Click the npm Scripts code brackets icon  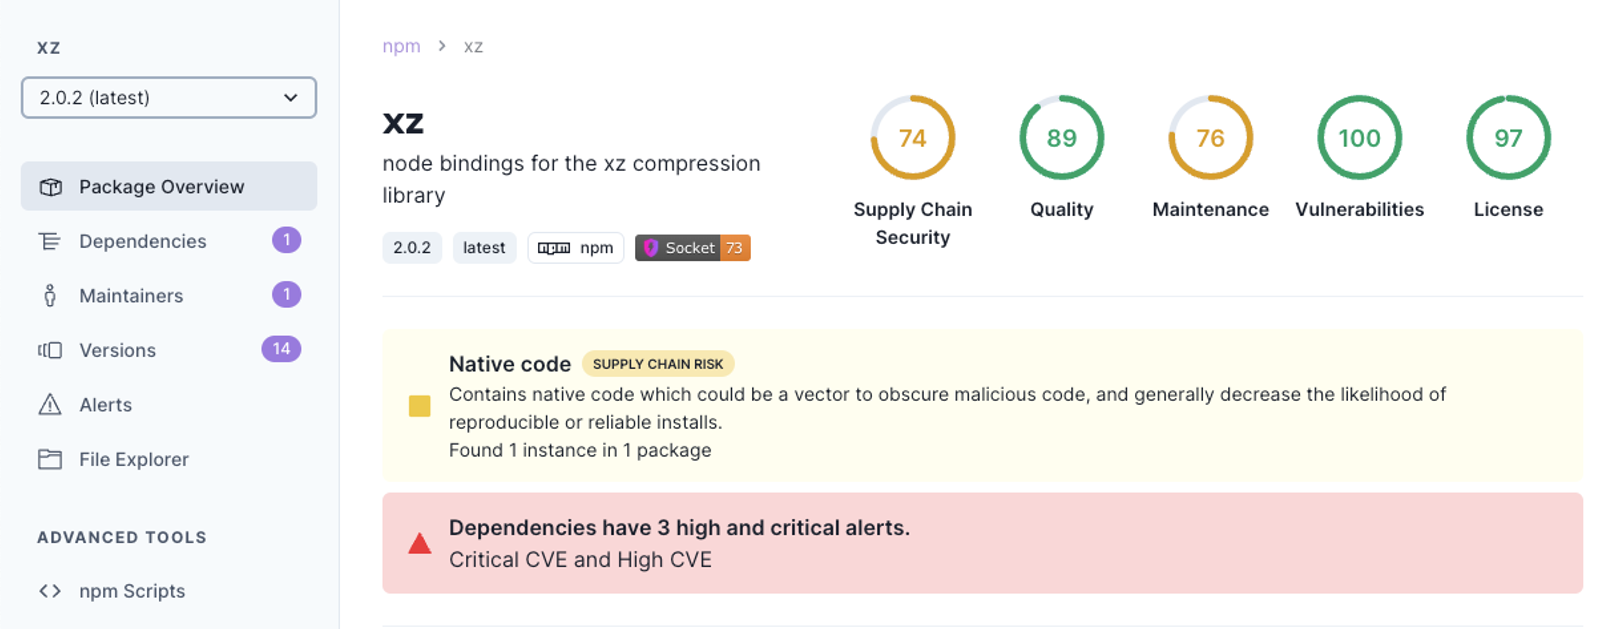coord(50,591)
